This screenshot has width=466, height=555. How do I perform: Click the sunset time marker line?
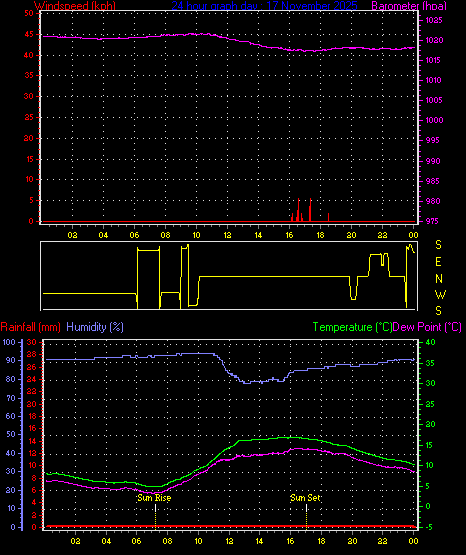pyautogui.click(x=306, y=516)
